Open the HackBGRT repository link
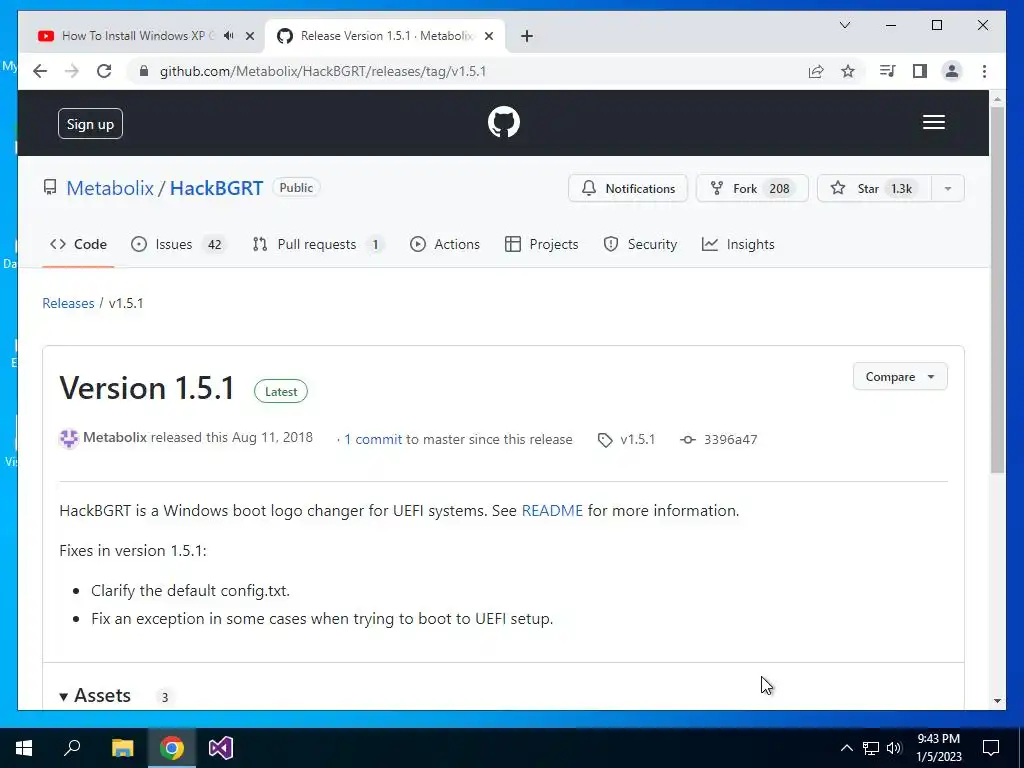This screenshot has height=768, width=1024. coord(216,188)
